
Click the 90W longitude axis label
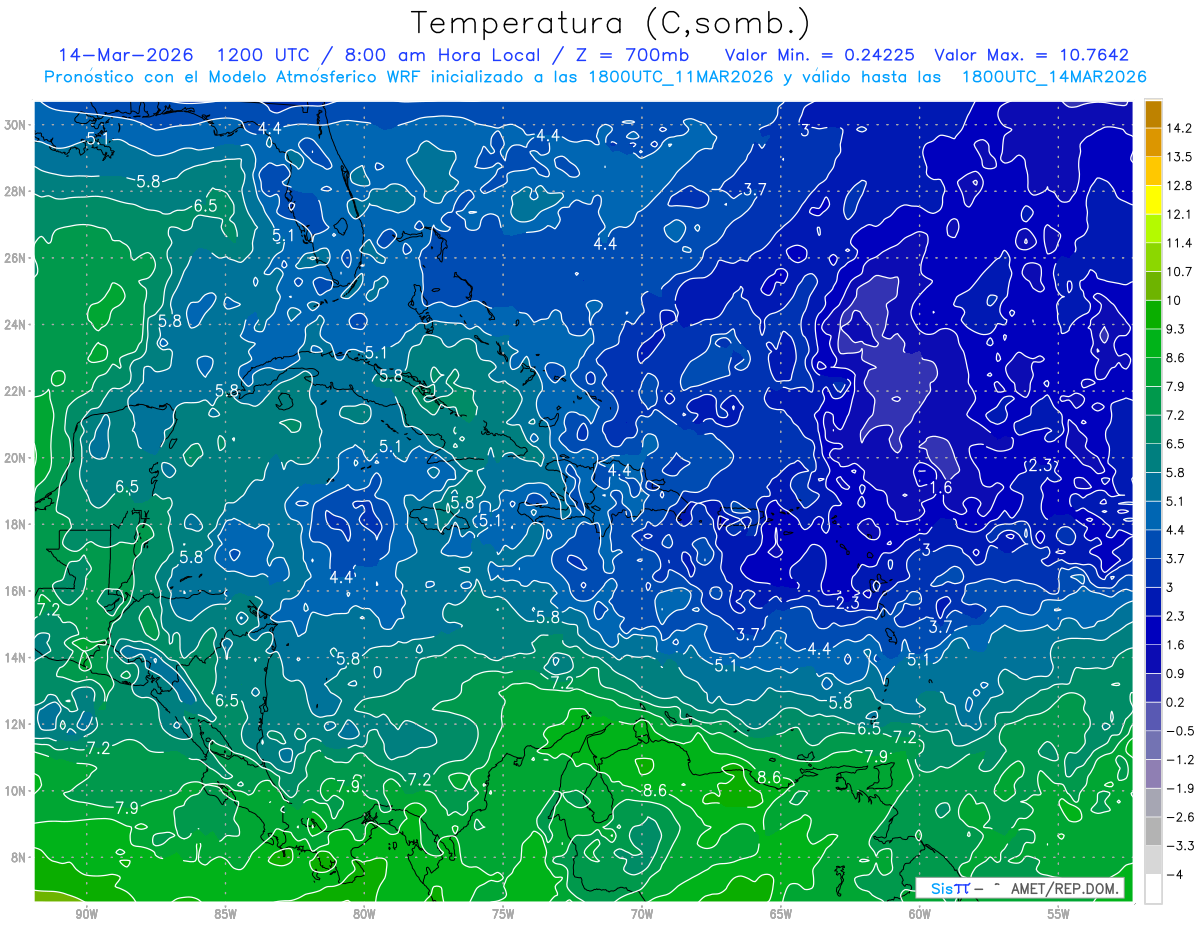point(86,913)
